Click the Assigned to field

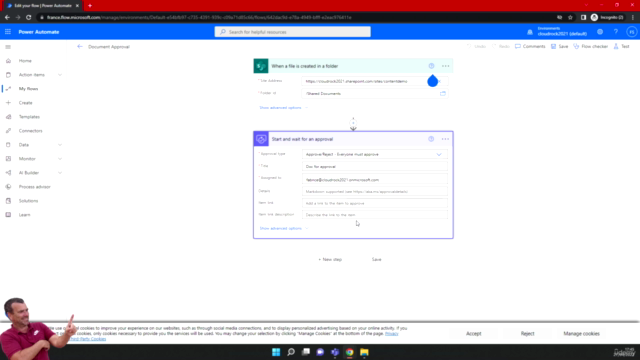[375, 180]
